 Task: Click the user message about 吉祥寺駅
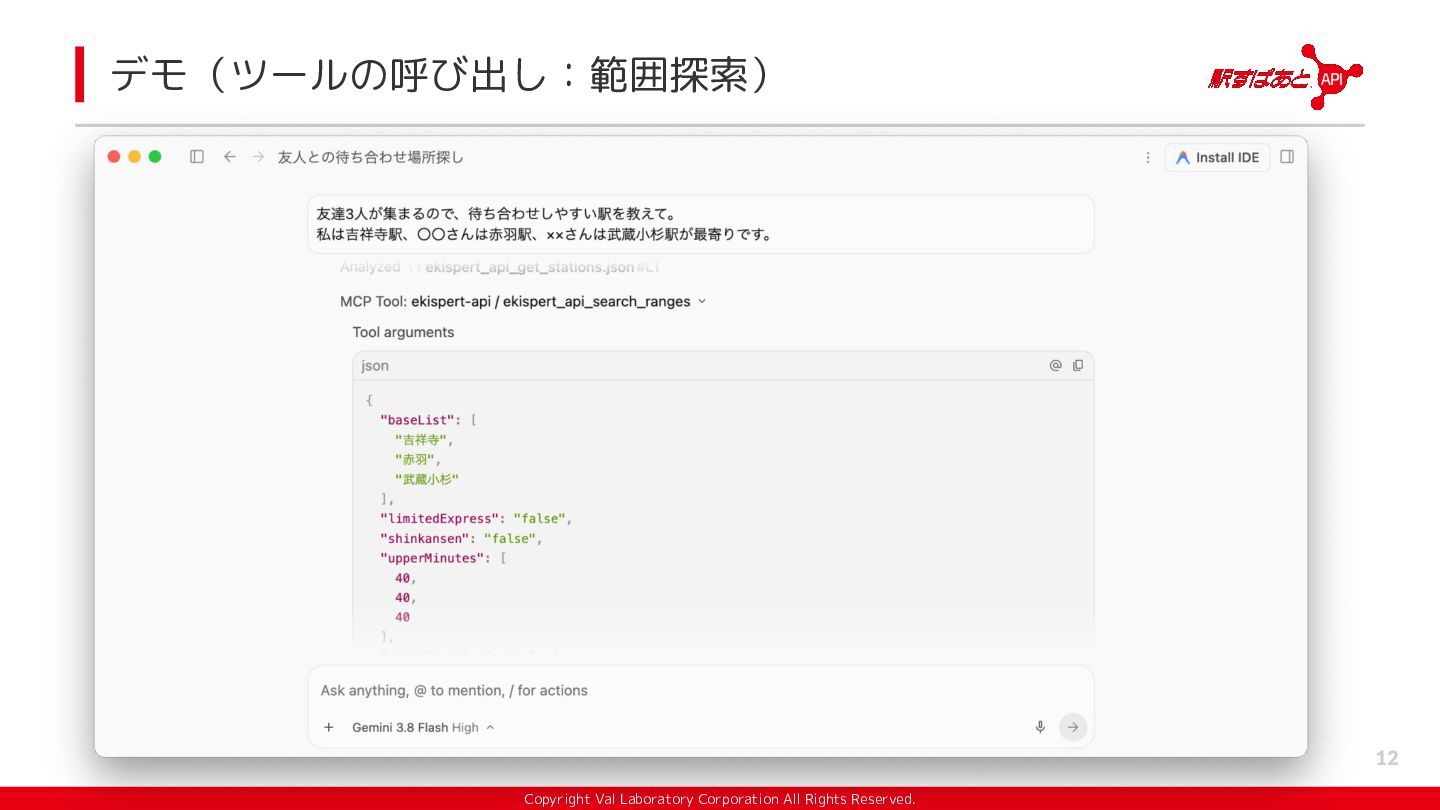pos(700,224)
